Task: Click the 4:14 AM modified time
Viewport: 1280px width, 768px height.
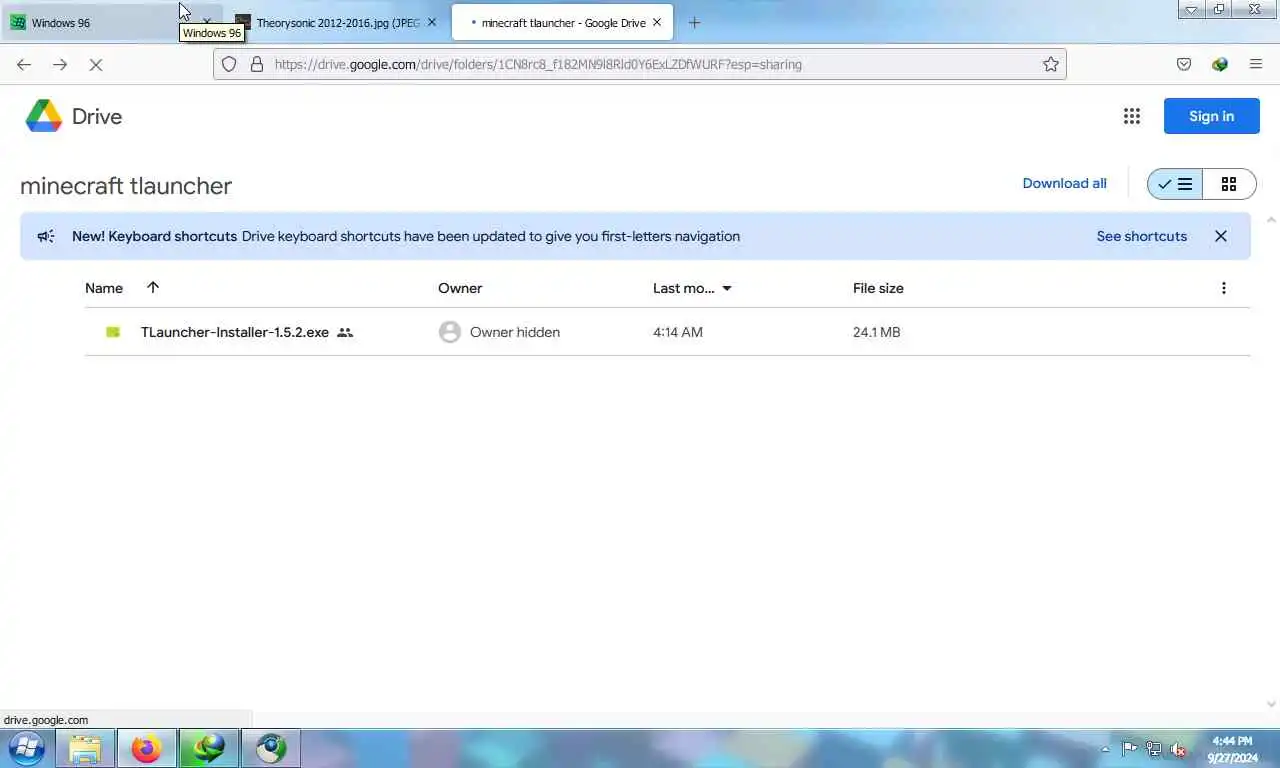Action: click(678, 332)
